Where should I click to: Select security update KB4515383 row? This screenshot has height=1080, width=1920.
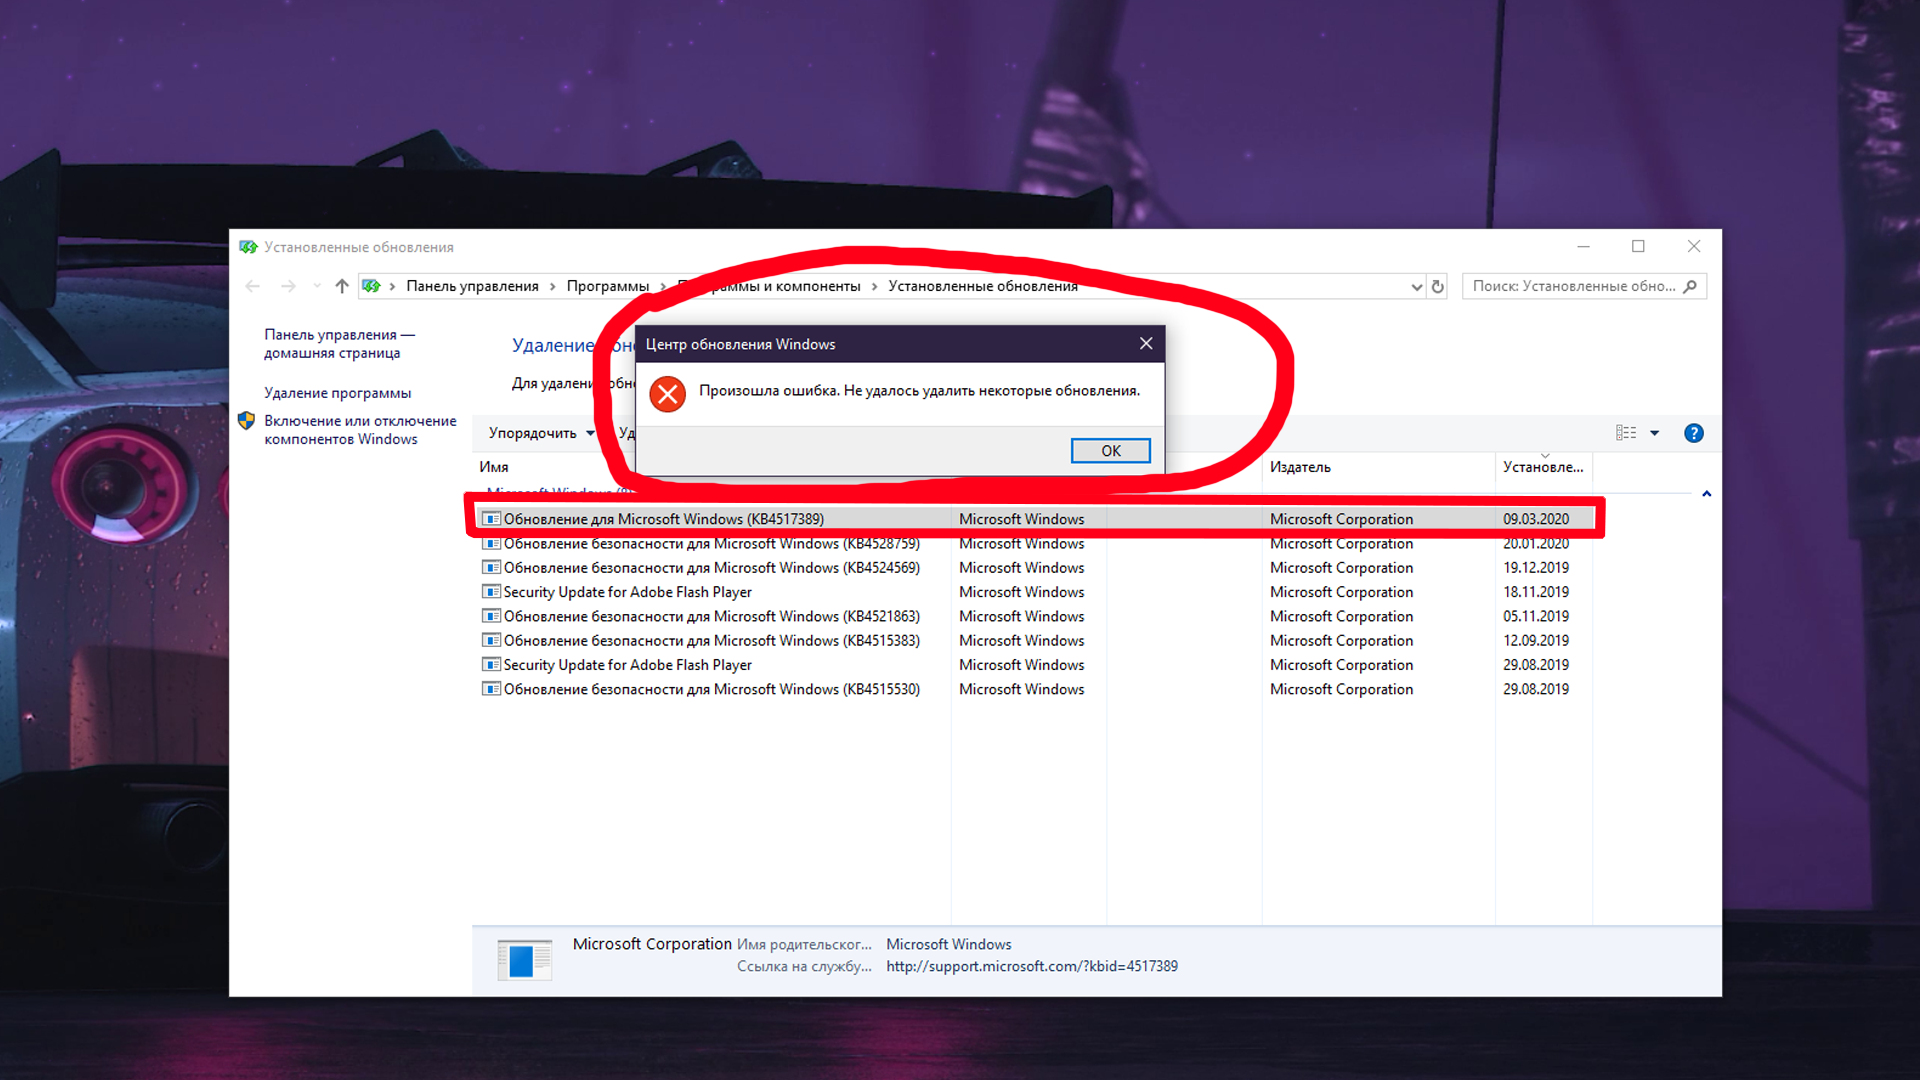tap(1036, 641)
